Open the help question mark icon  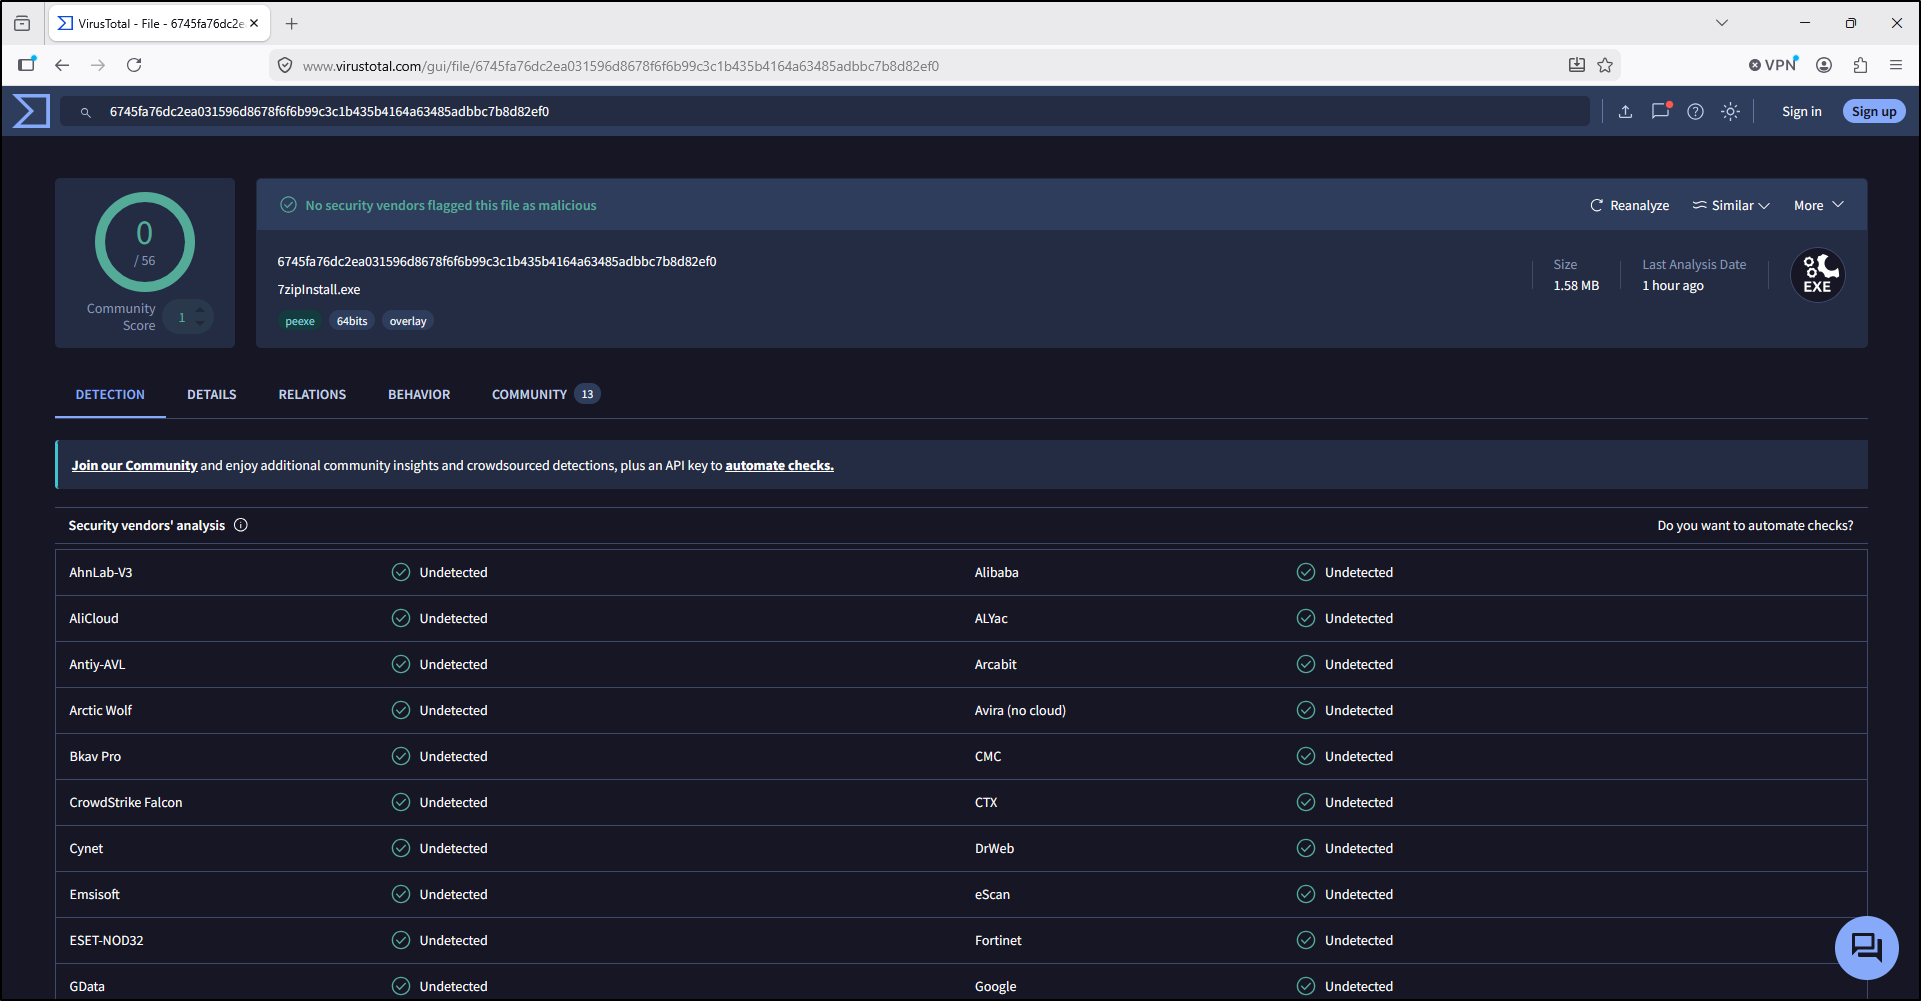click(1695, 111)
